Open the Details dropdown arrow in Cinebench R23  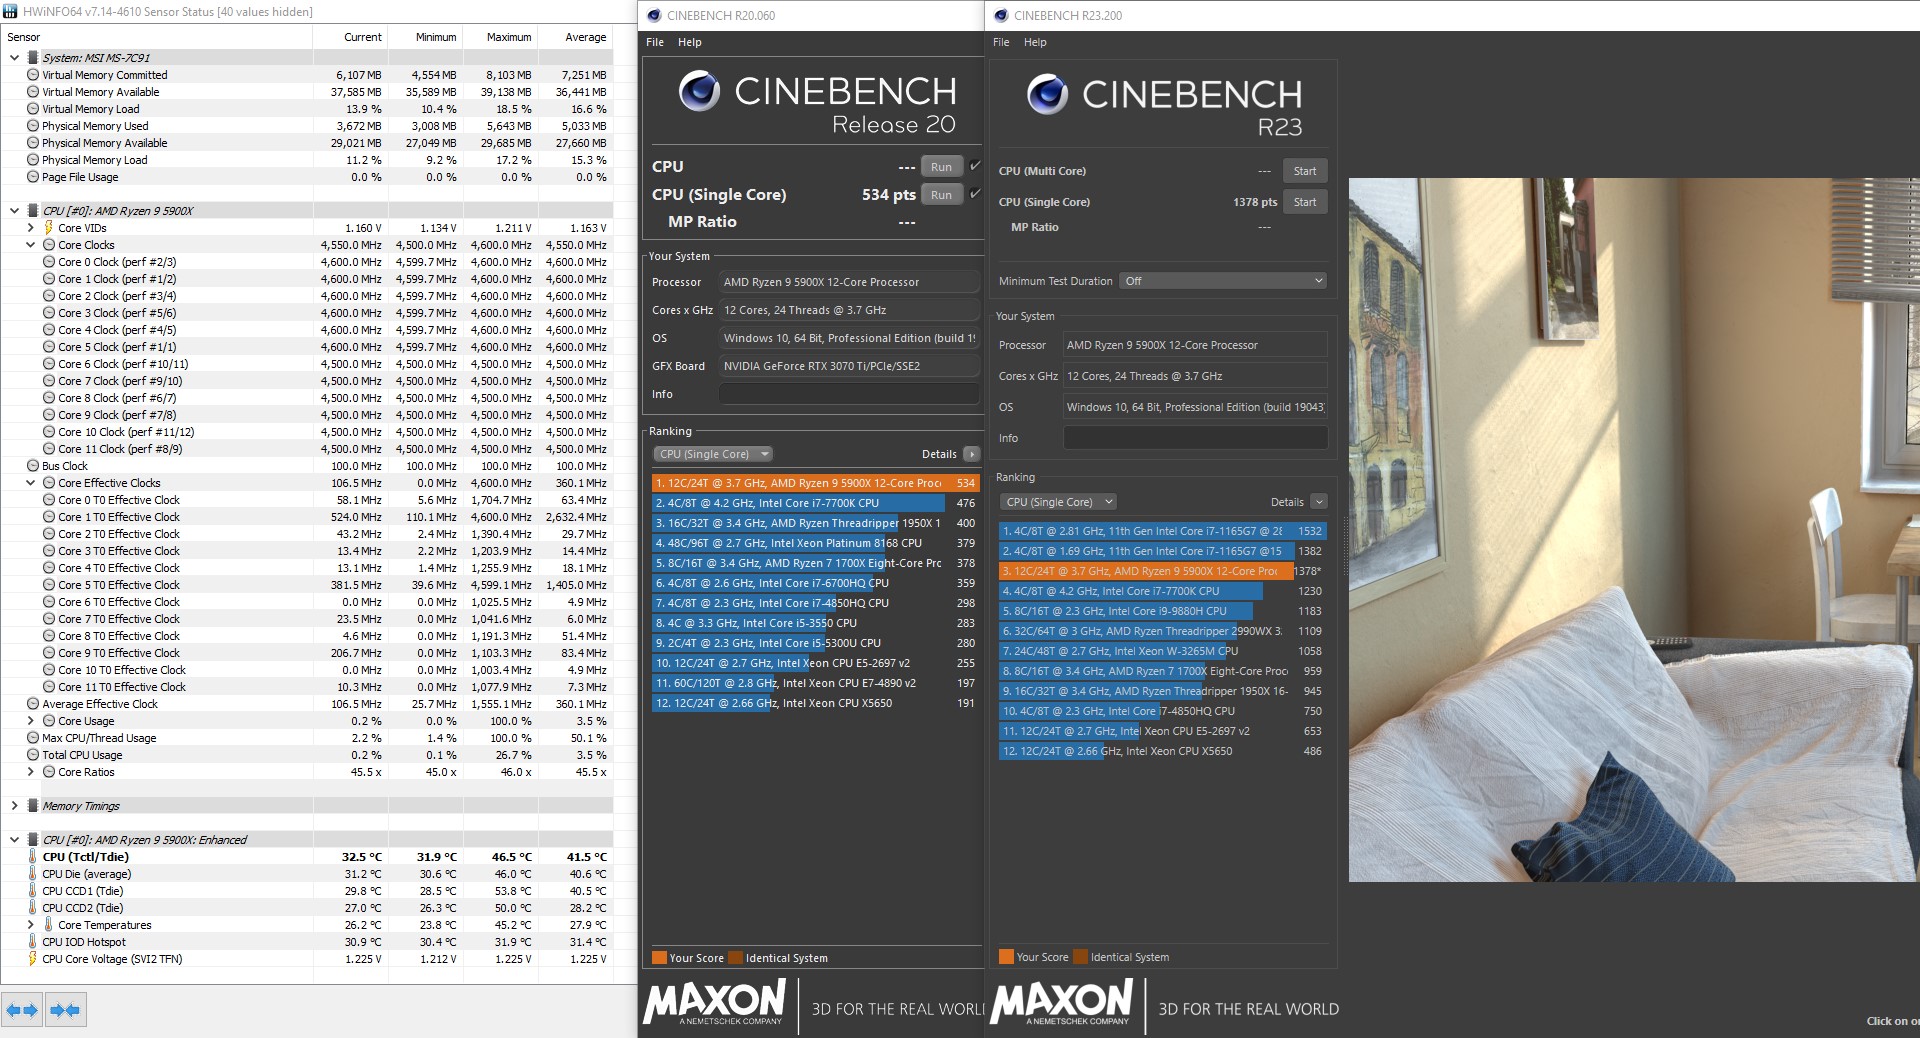pos(1319,502)
